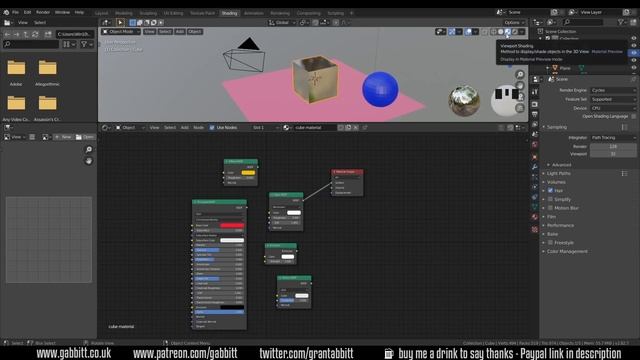Select the tweak cursor tool in viewport header

click(x=120, y=22)
